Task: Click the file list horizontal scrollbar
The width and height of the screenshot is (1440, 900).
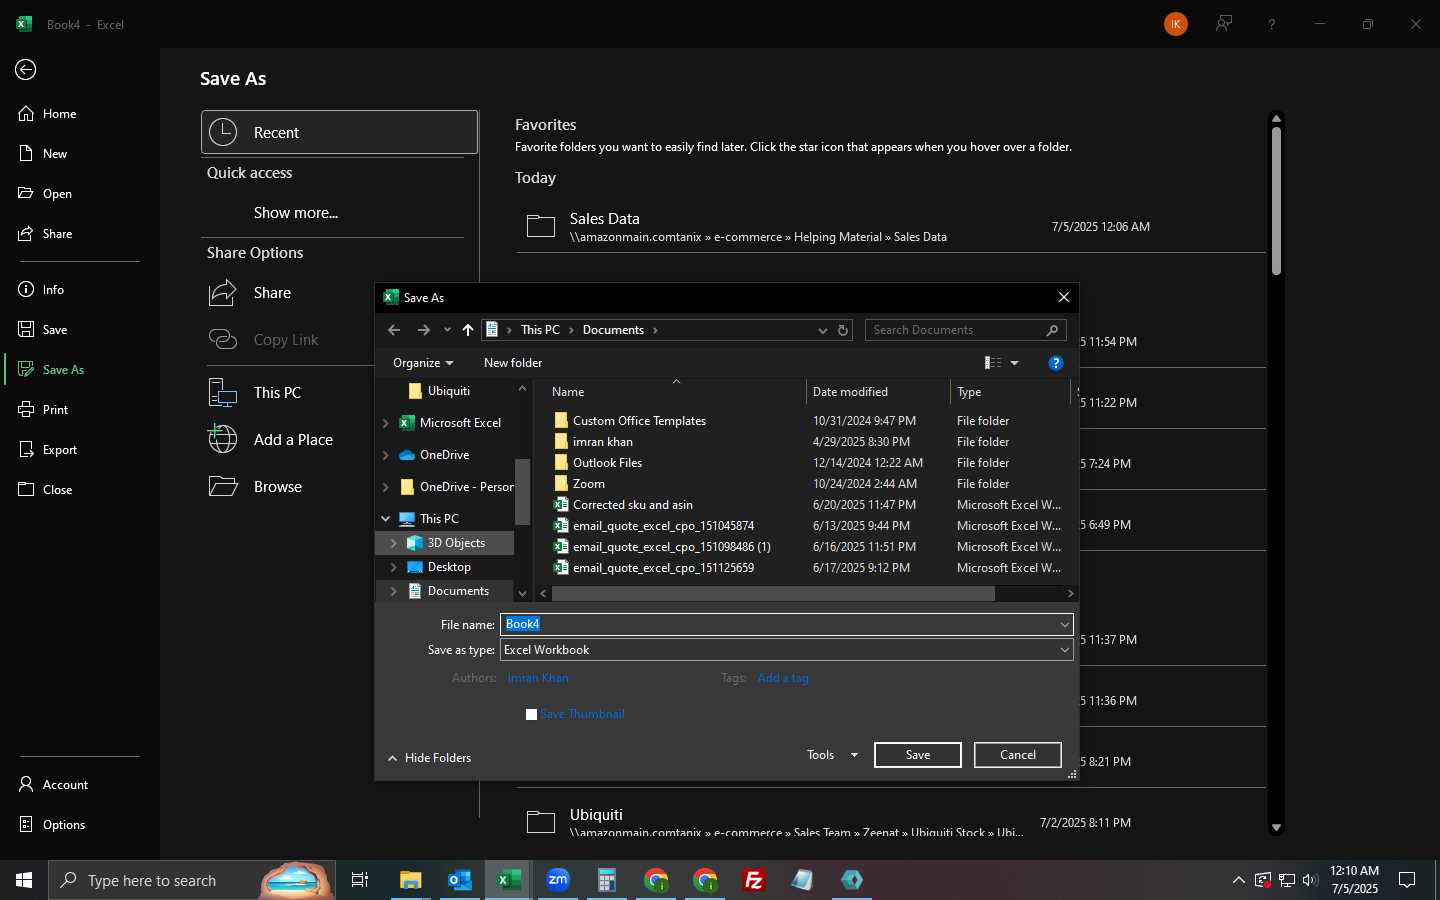Action: (x=773, y=593)
